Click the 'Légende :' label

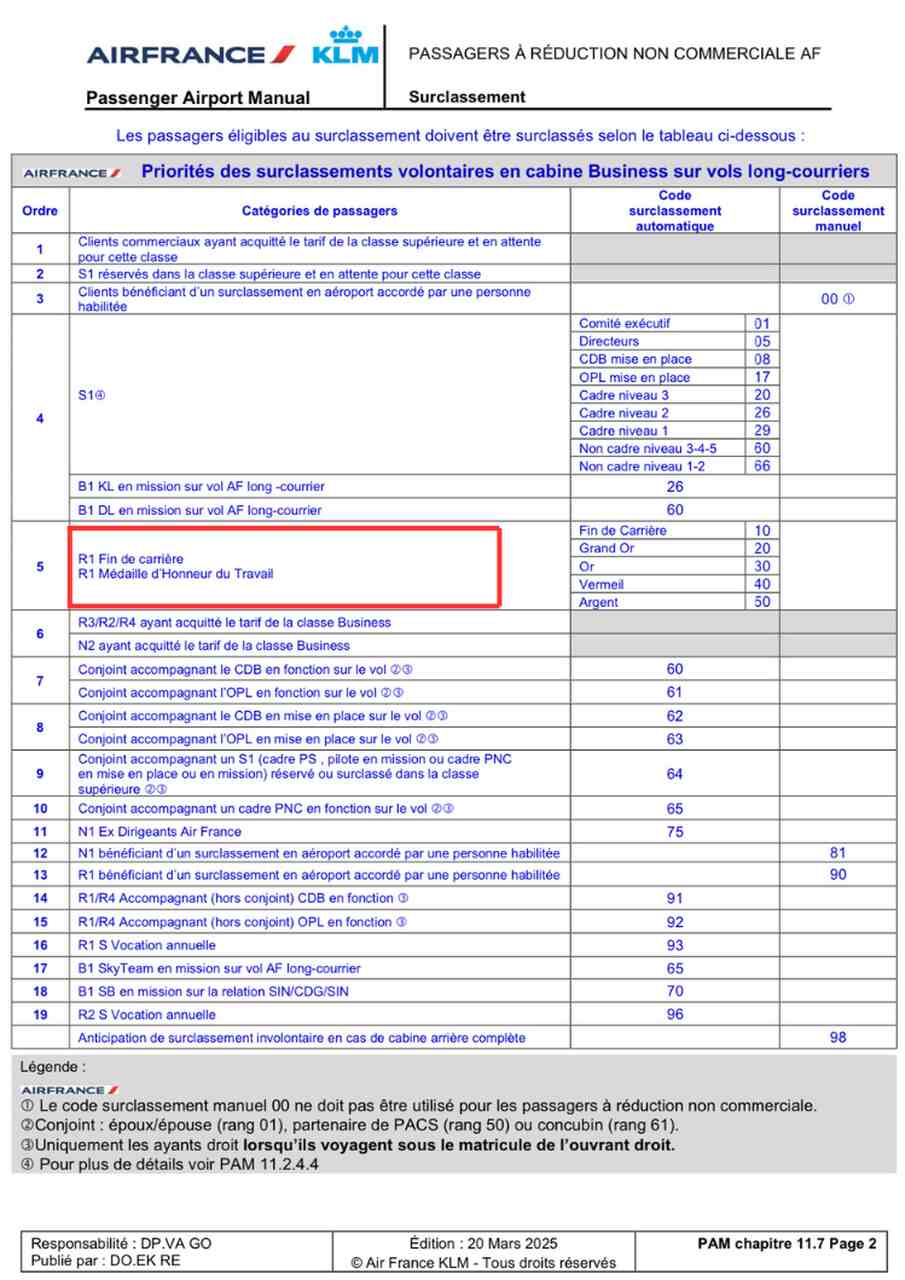(53, 1067)
